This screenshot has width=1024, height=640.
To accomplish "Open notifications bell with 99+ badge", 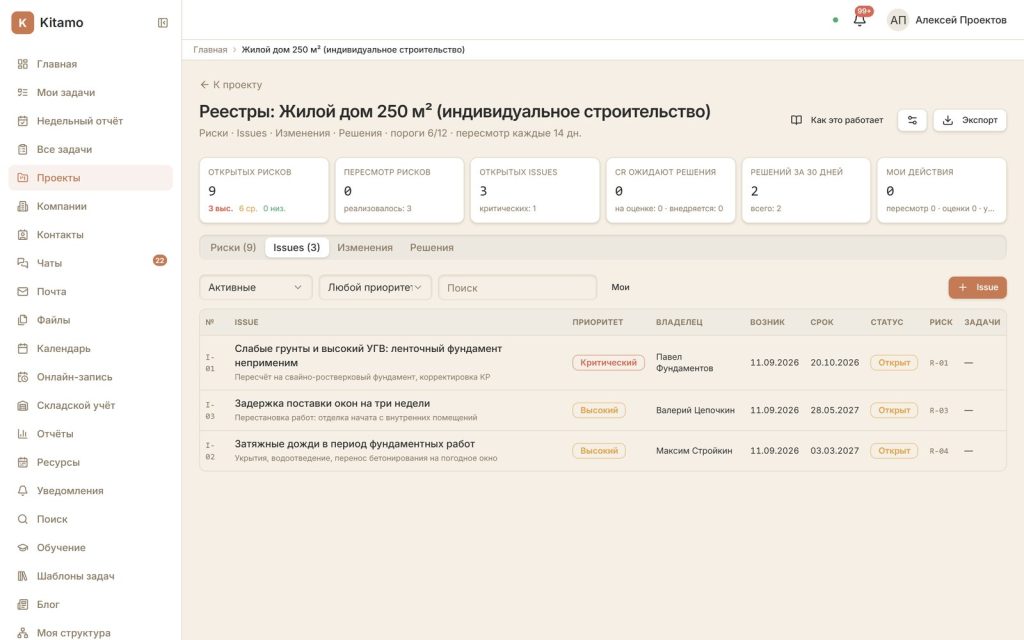I will coord(860,19).
